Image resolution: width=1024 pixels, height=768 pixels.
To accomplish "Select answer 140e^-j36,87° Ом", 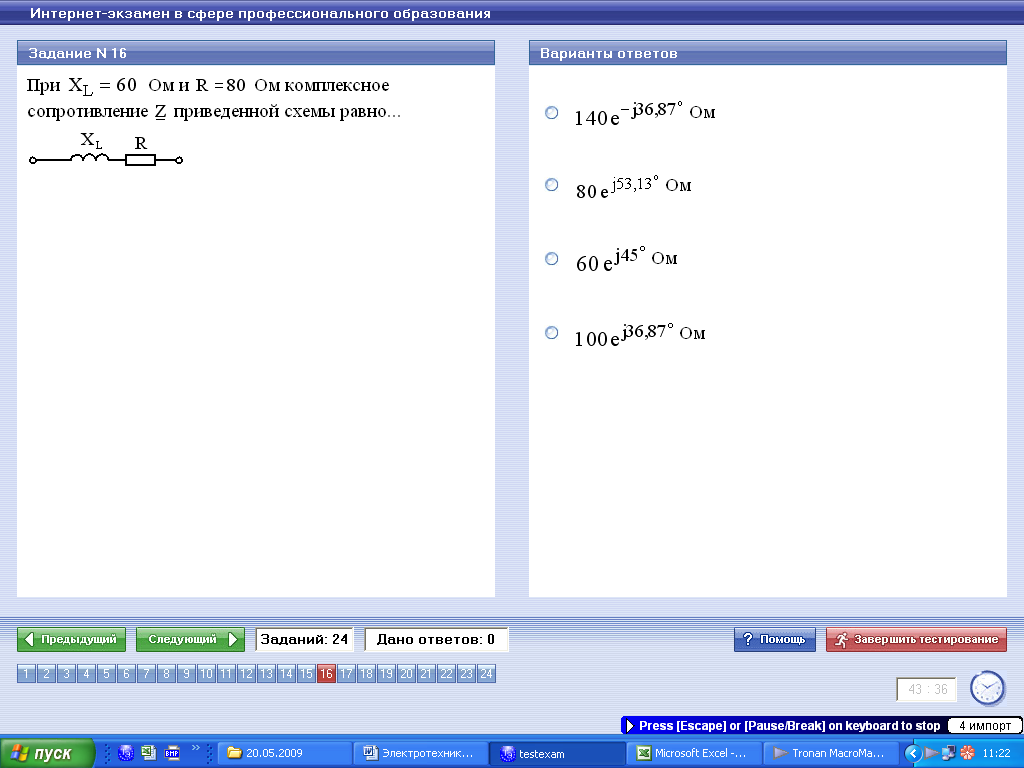I will tap(552, 113).
